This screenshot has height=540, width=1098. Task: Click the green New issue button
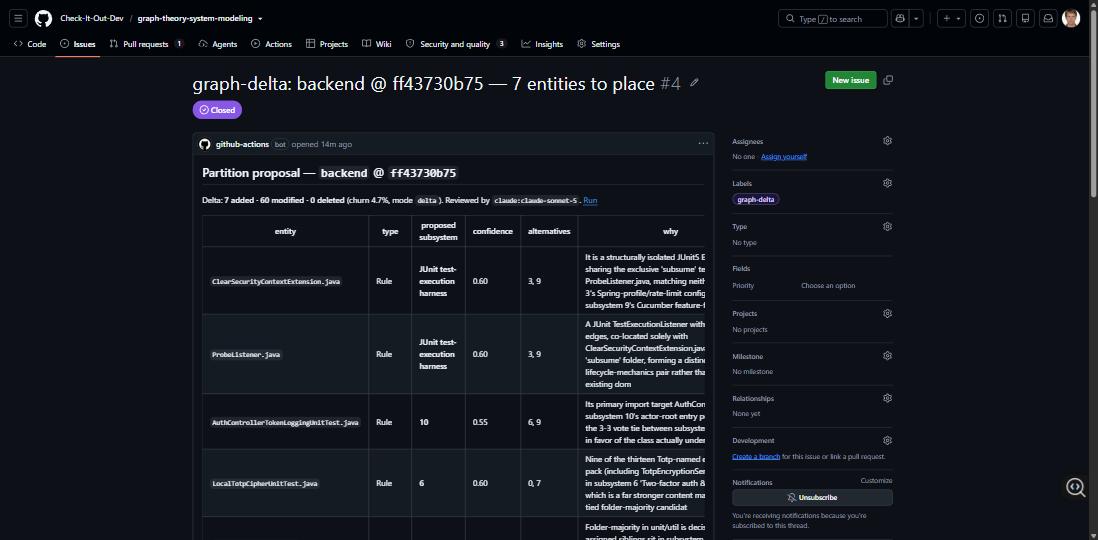point(850,81)
